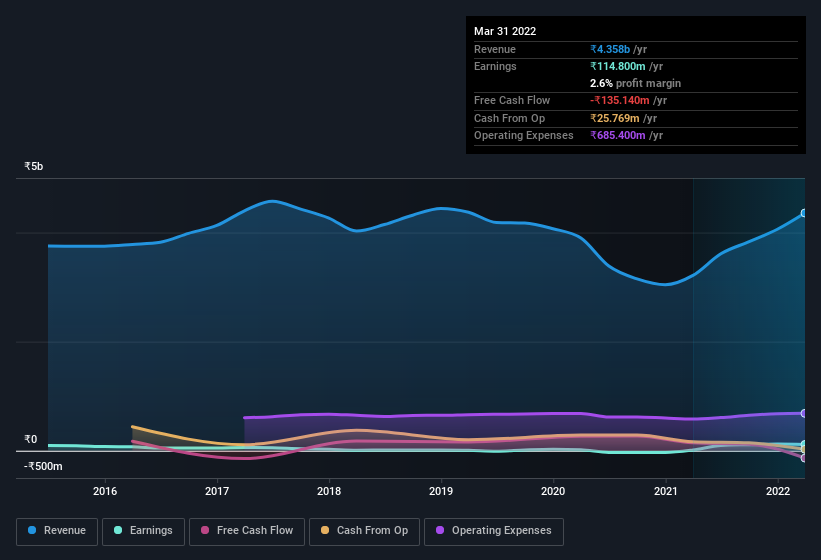Image resolution: width=821 pixels, height=560 pixels.
Task: Click the 2020 x-axis label
Action: click(553, 491)
